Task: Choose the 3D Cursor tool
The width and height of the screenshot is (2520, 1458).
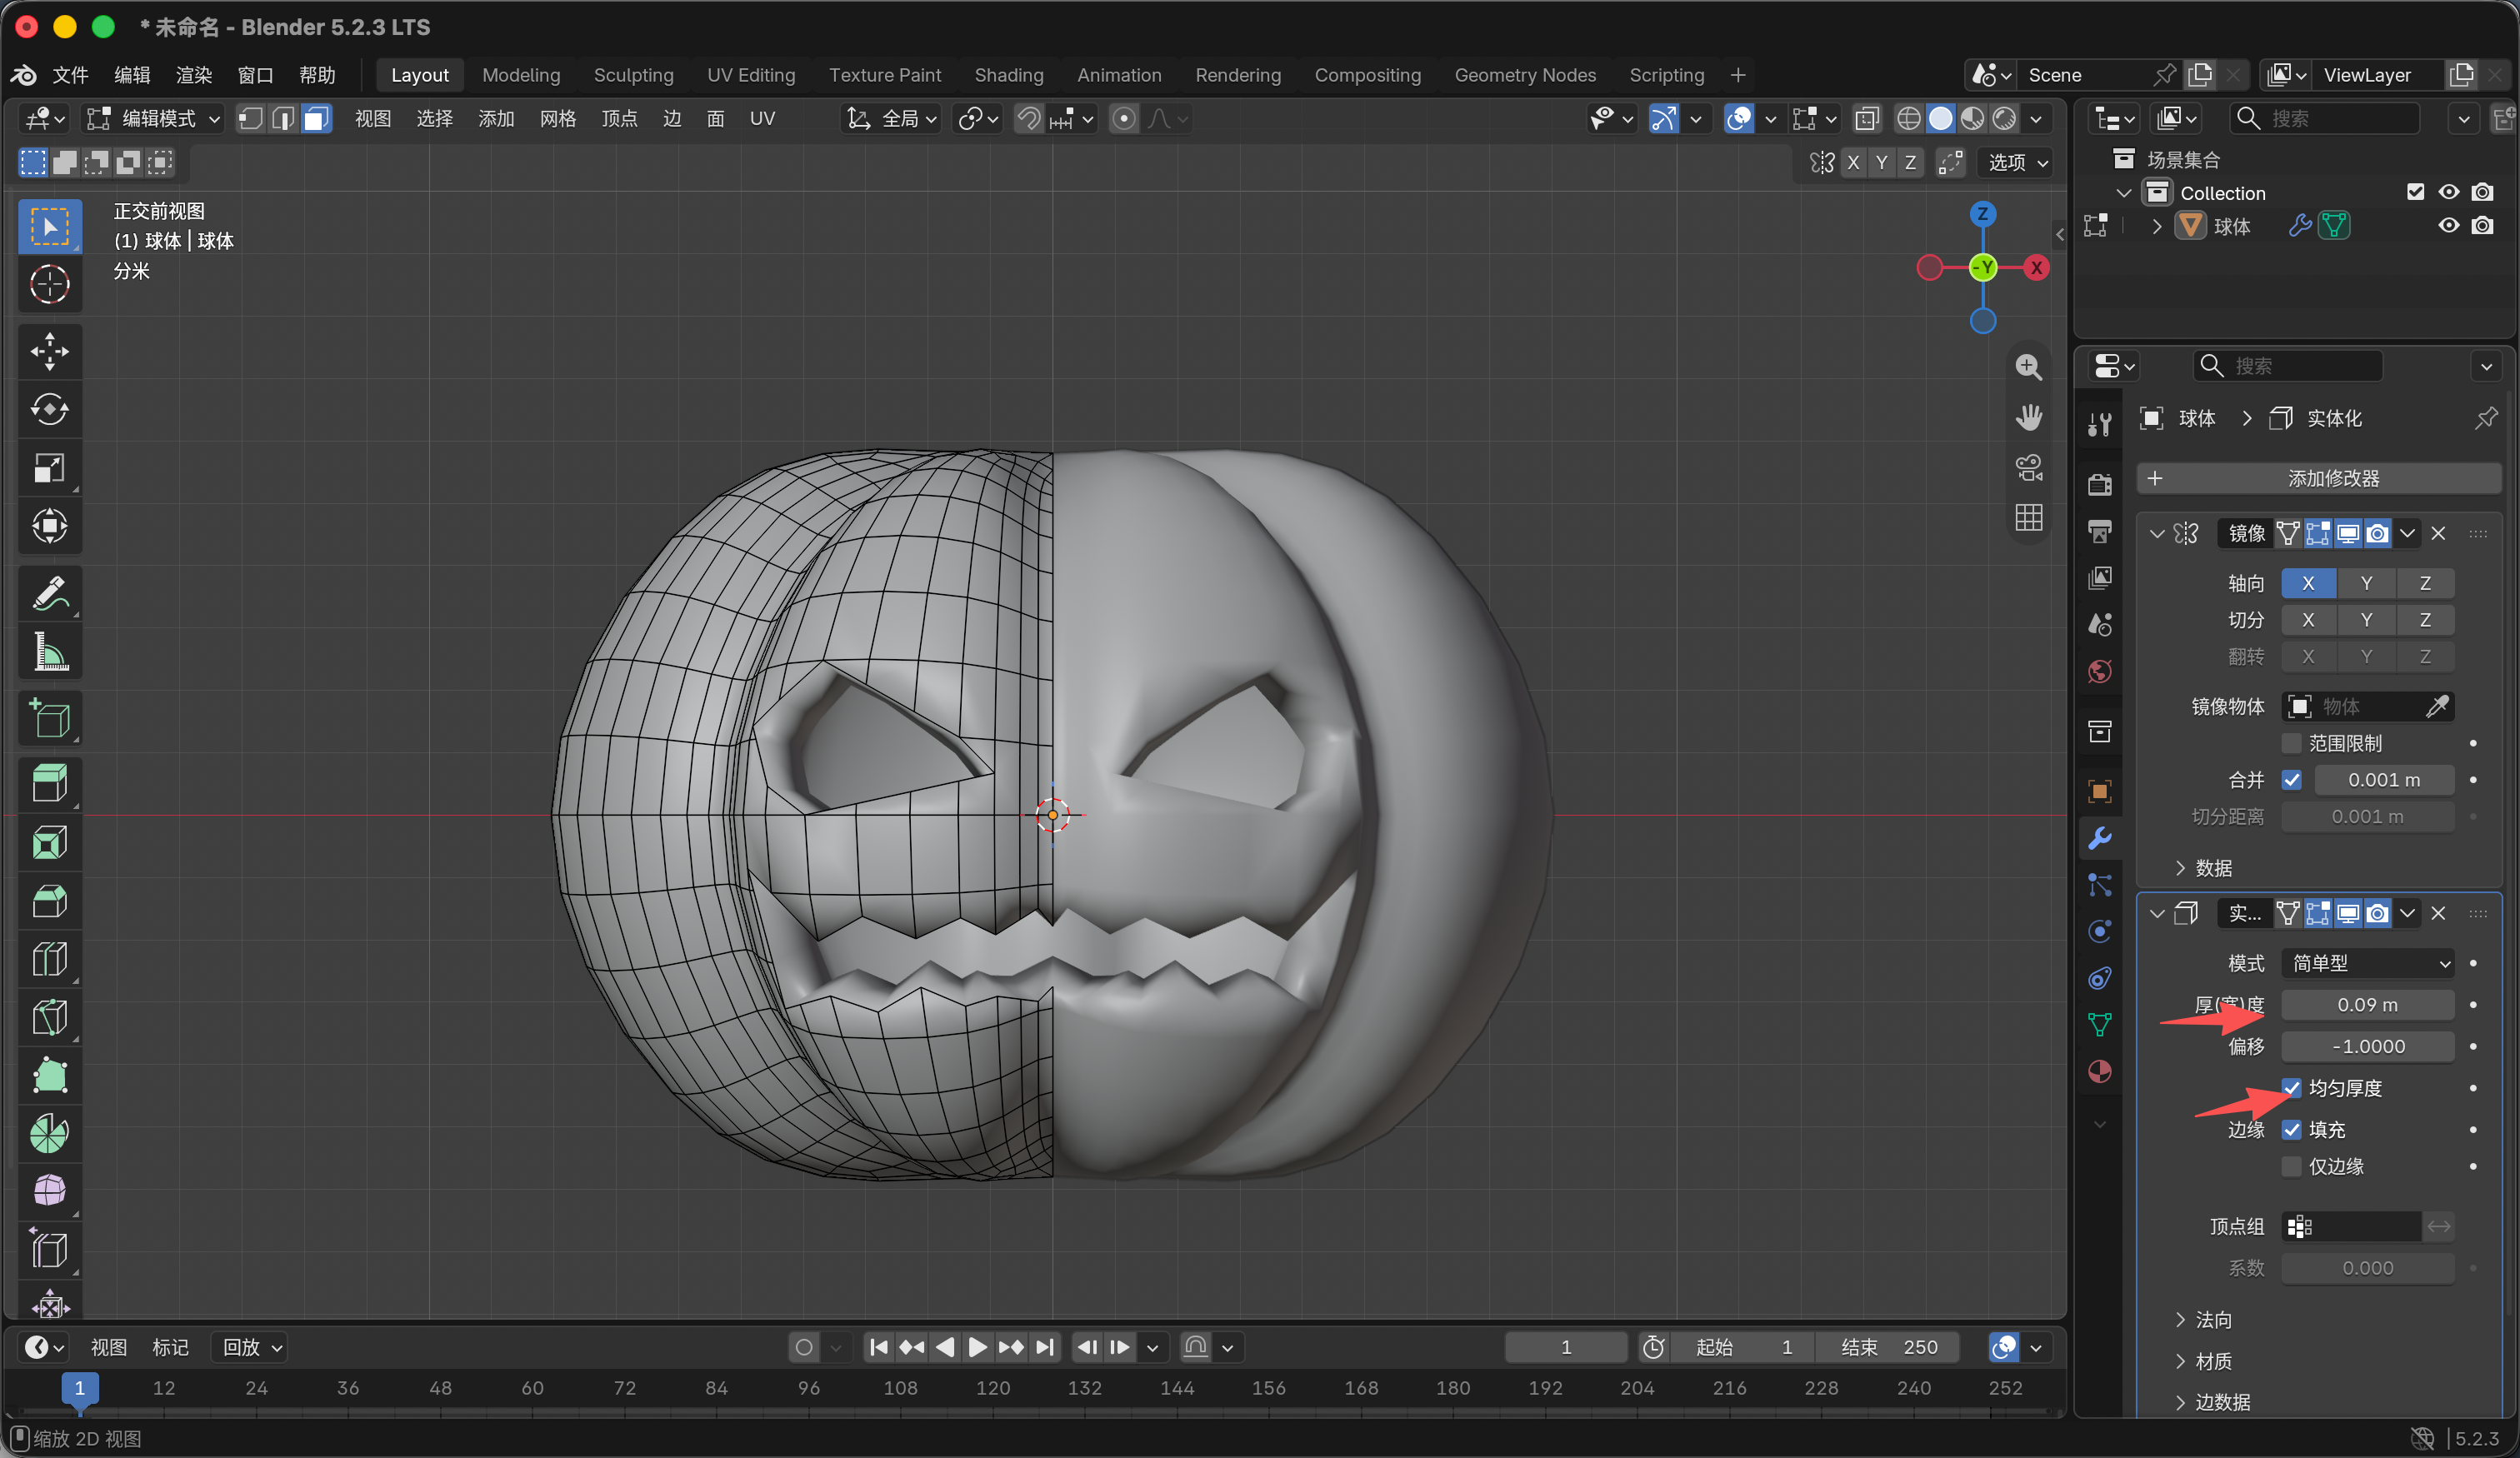Action: pos(49,285)
